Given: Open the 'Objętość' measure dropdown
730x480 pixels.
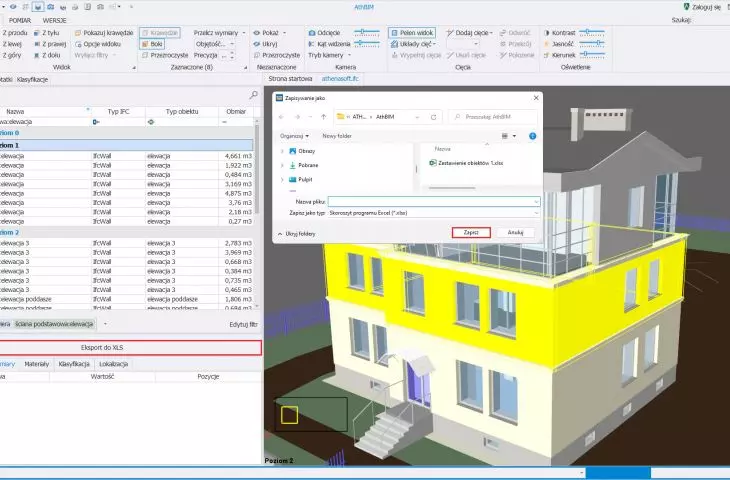Looking at the screenshot, I should click(214, 44).
